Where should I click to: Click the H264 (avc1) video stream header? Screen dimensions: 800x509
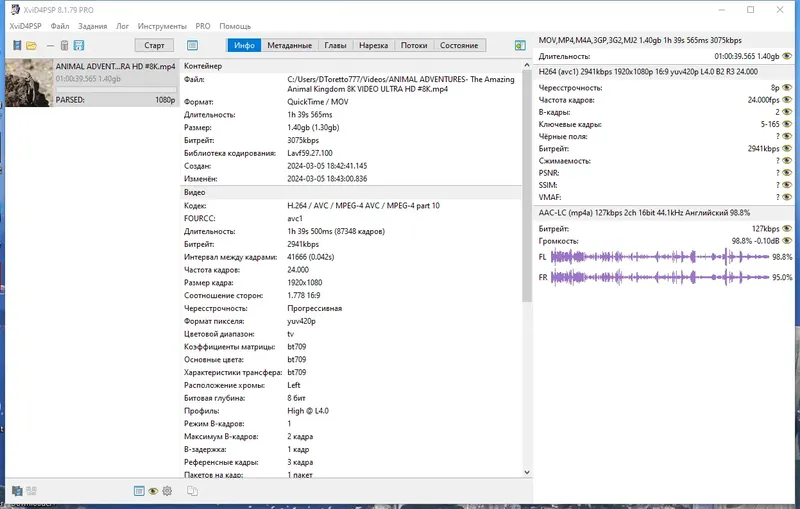(x=663, y=72)
